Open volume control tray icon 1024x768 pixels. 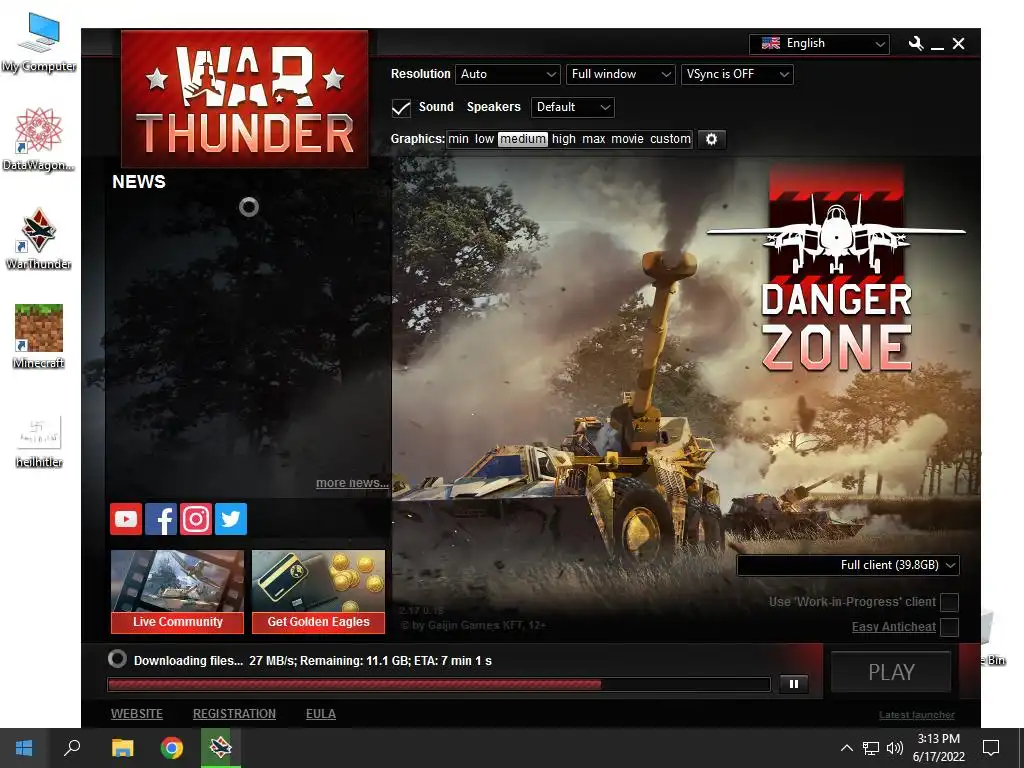point(895,748)
